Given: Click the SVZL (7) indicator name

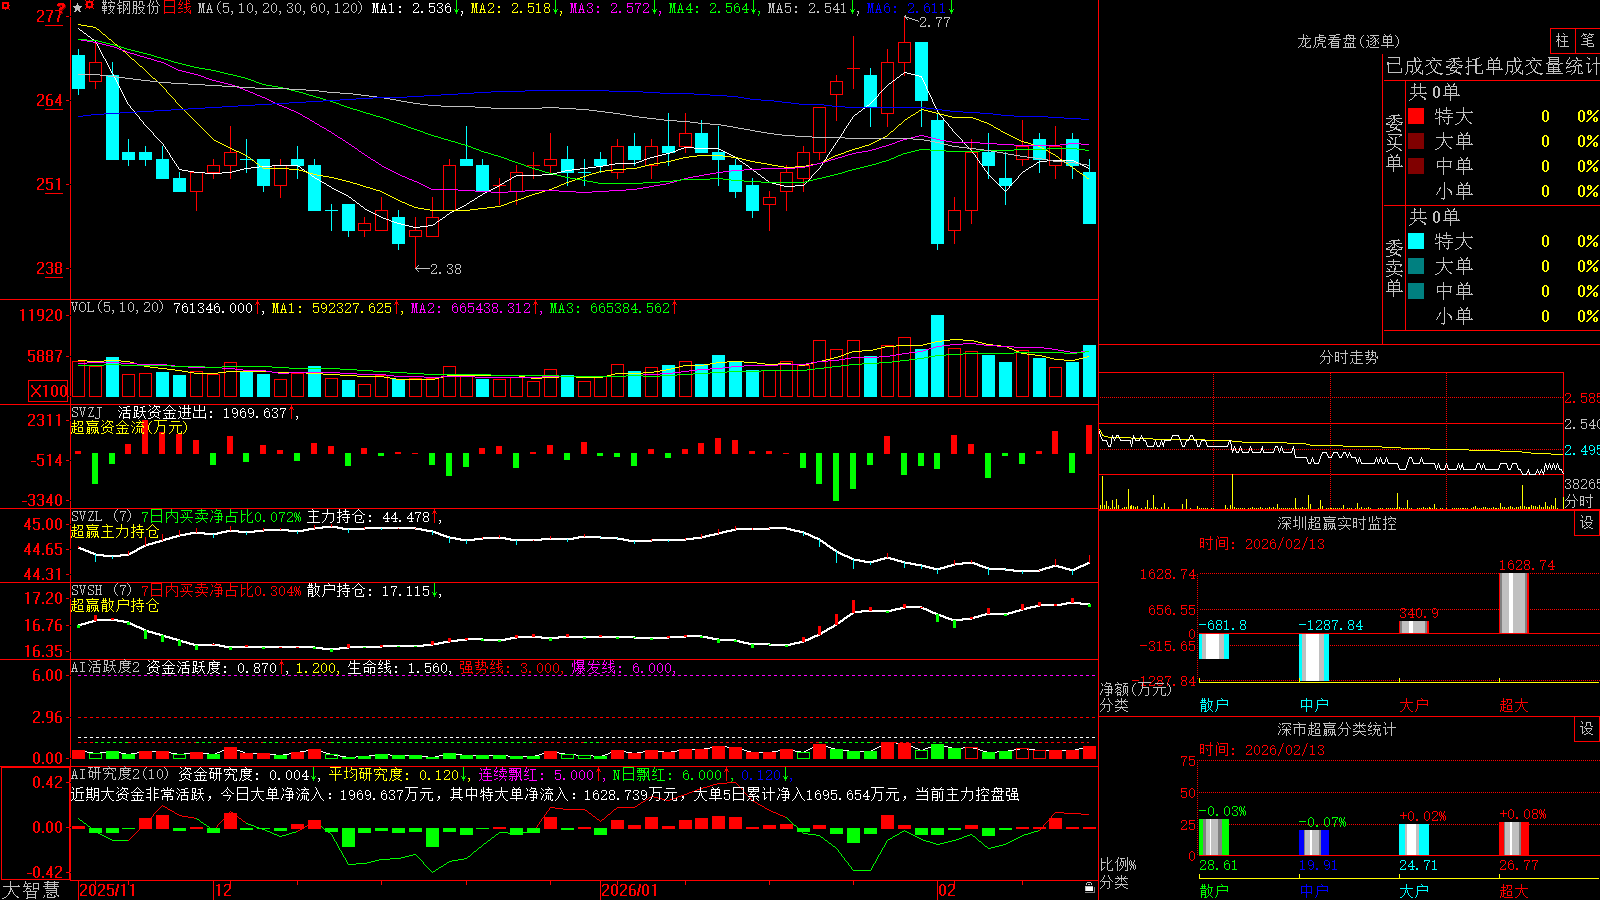Looking at the screenshot, I should (x=101, y=517).
